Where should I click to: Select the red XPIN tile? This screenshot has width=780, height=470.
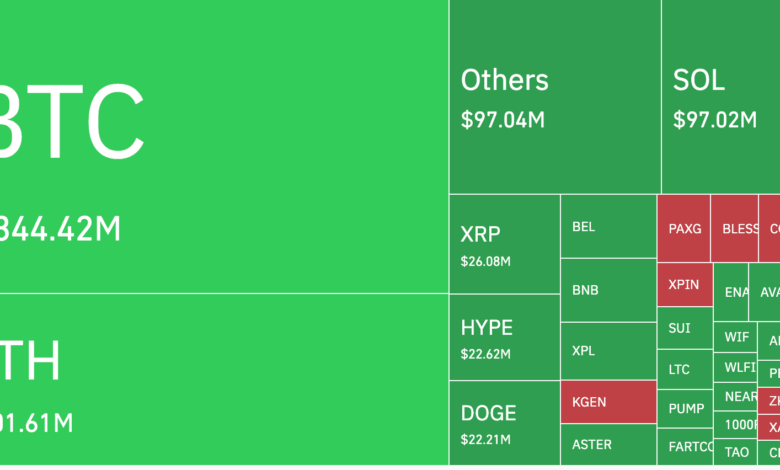(684, 285)
